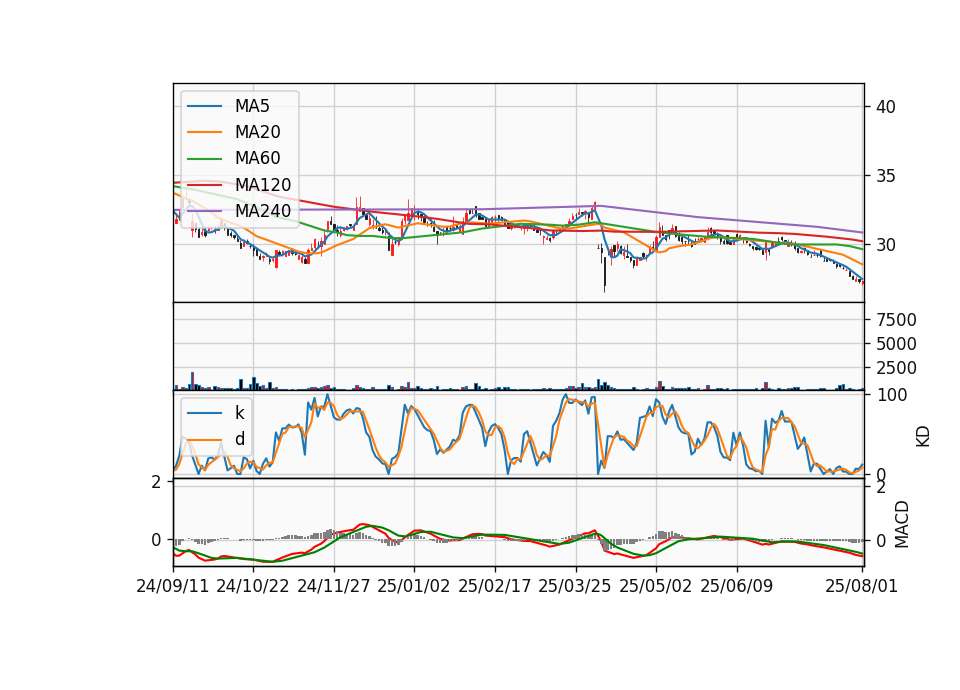Image resolution: width=960 pixels, height=690 pixels.
Task: Click the 24/11/27 date axis label
Action: [x=334, y=586]
